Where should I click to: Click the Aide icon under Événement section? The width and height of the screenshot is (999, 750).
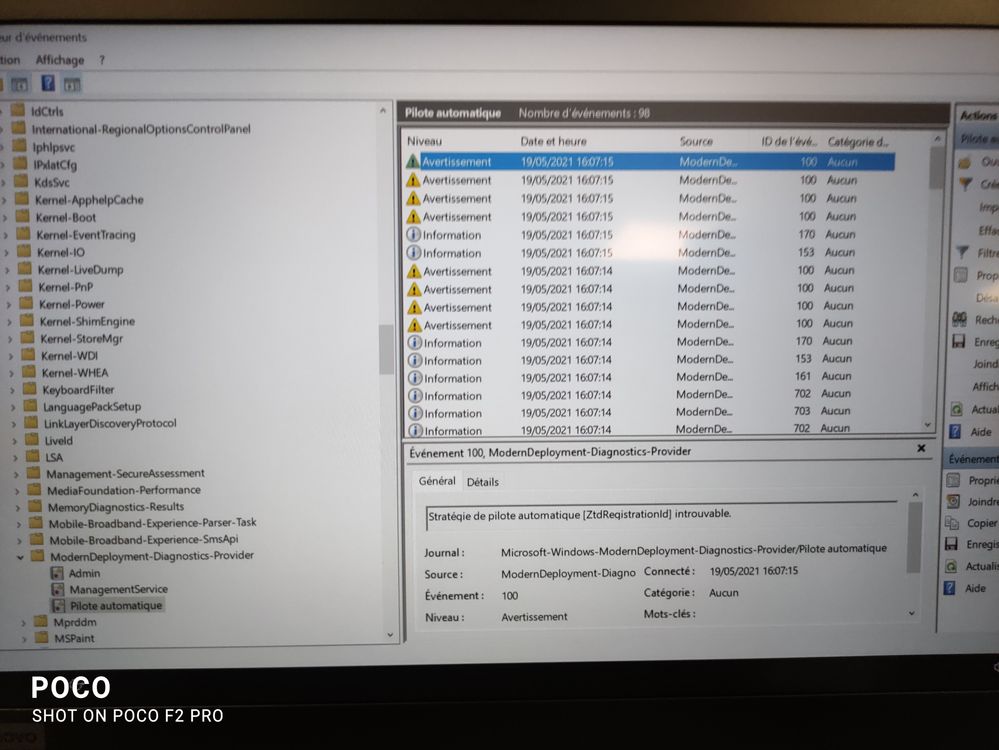pos(950,588)
